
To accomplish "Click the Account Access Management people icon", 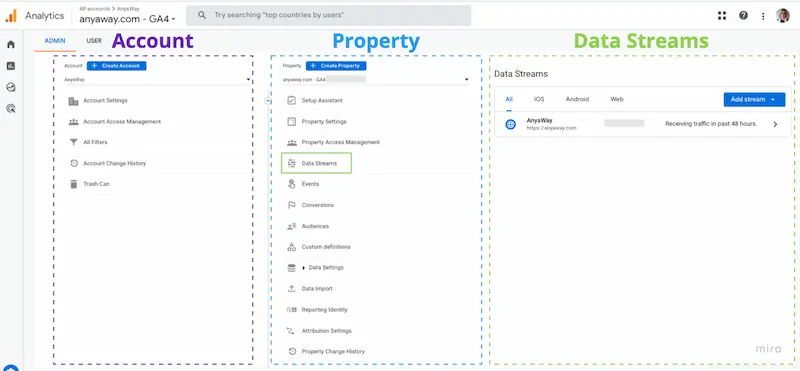I will tap(73, 122).
